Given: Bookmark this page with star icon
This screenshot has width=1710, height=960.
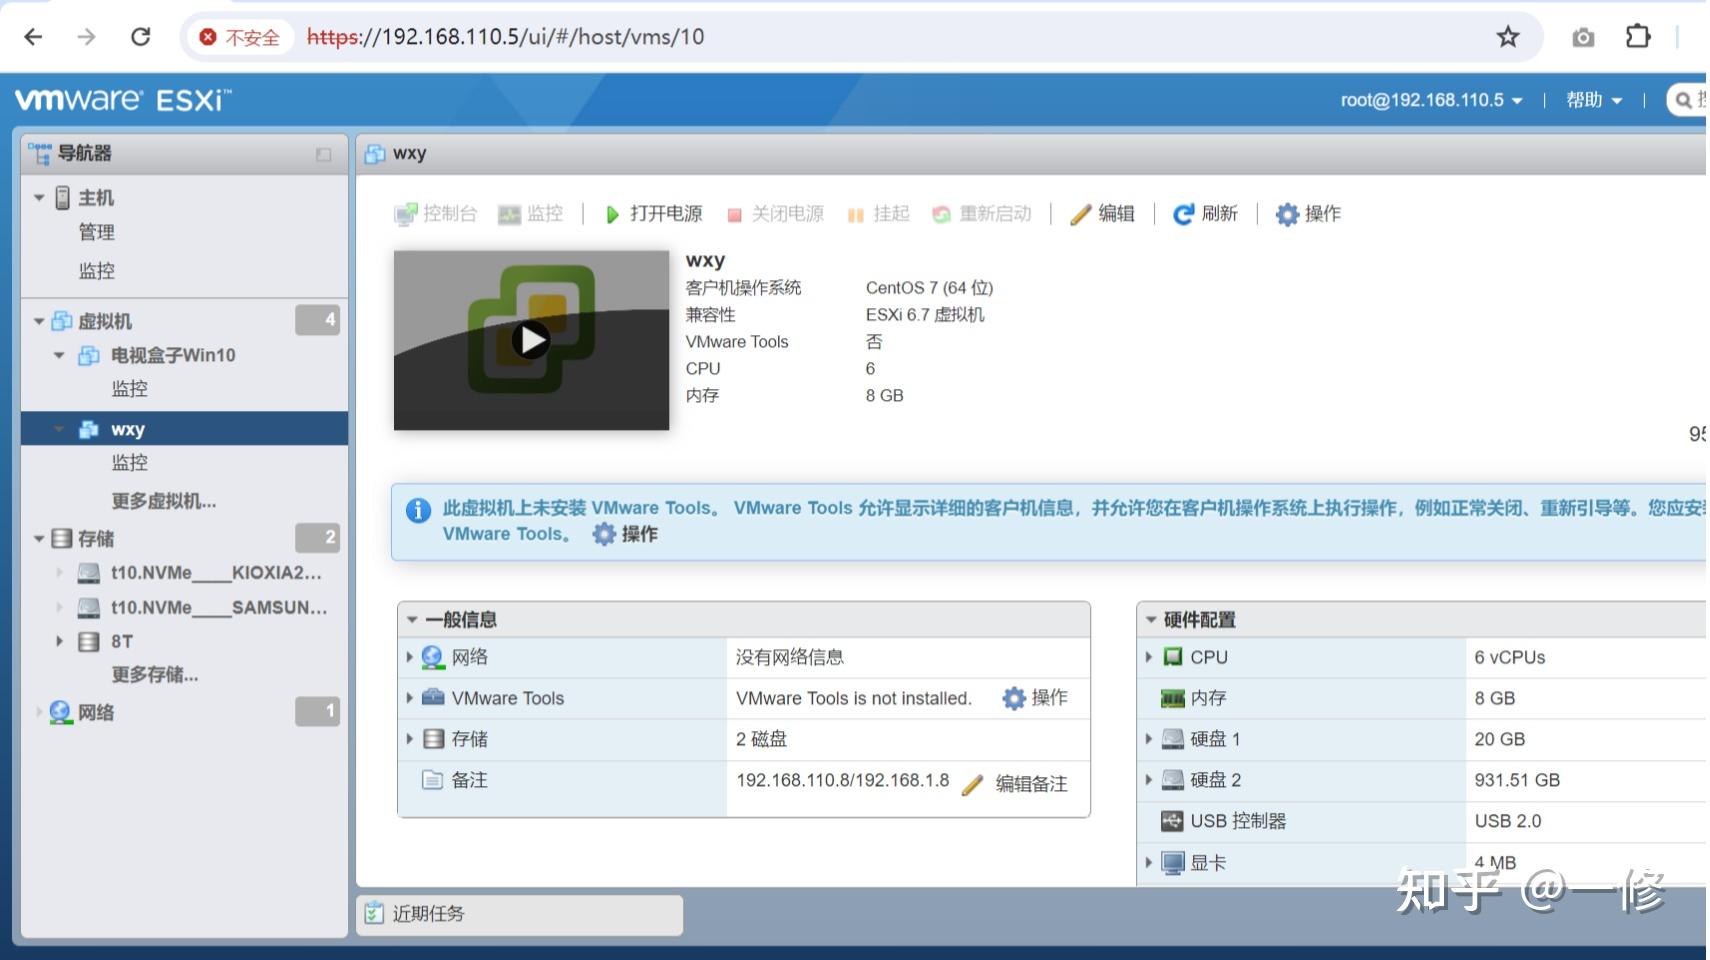Looking at the screenshot, I should tap(1507, 37).
